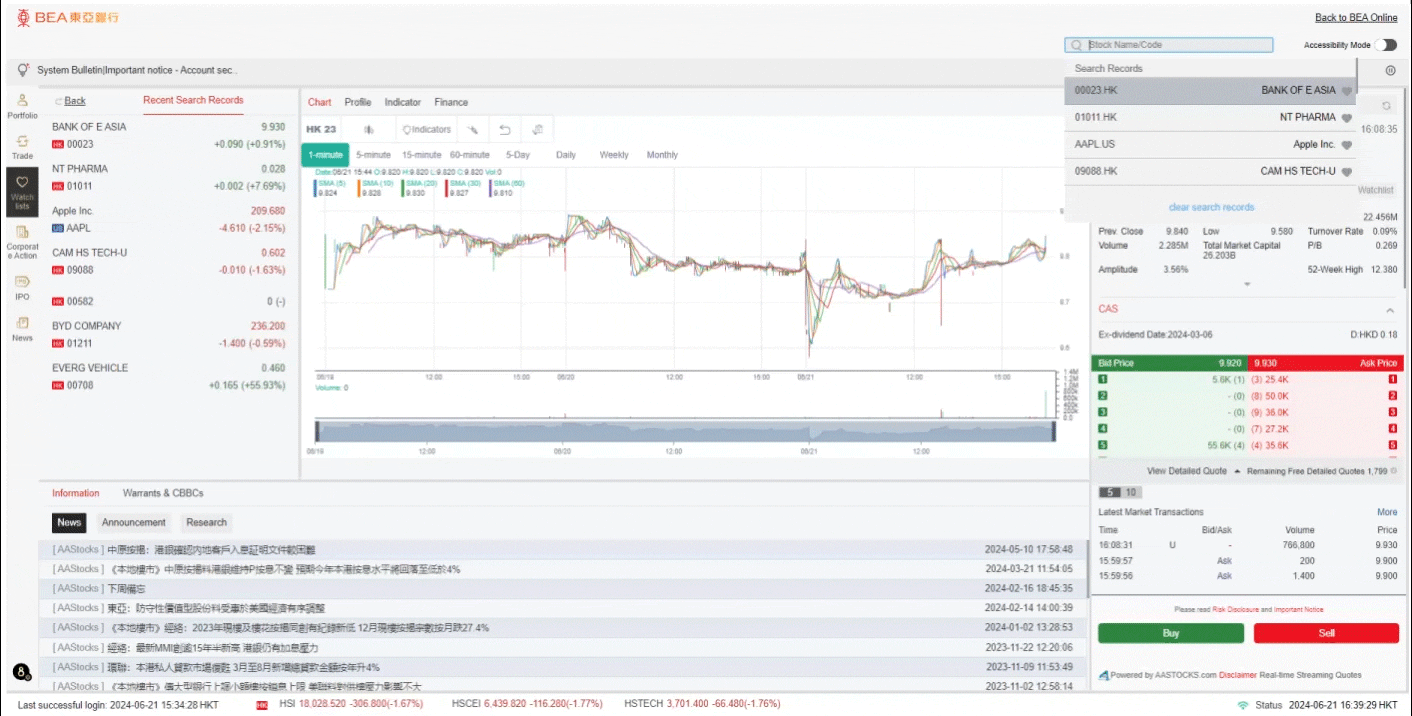Select the Monthly chart interval
Viewport: 1412px width, 716px height.
point(662,155)
